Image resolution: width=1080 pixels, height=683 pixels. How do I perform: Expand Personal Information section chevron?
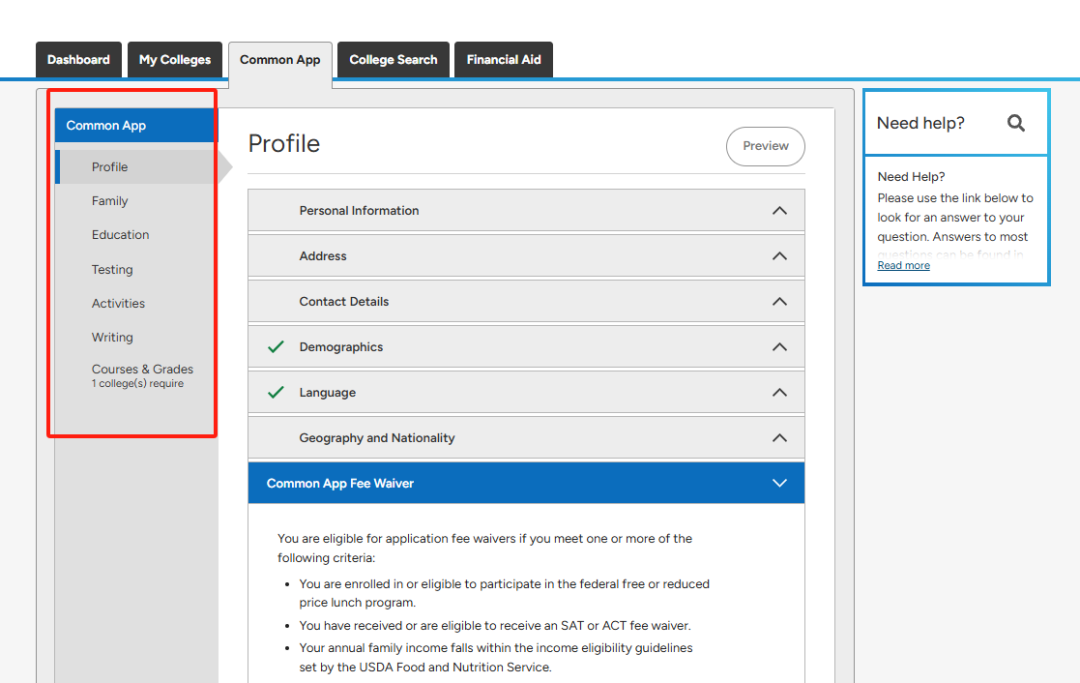tap(779, 211)
